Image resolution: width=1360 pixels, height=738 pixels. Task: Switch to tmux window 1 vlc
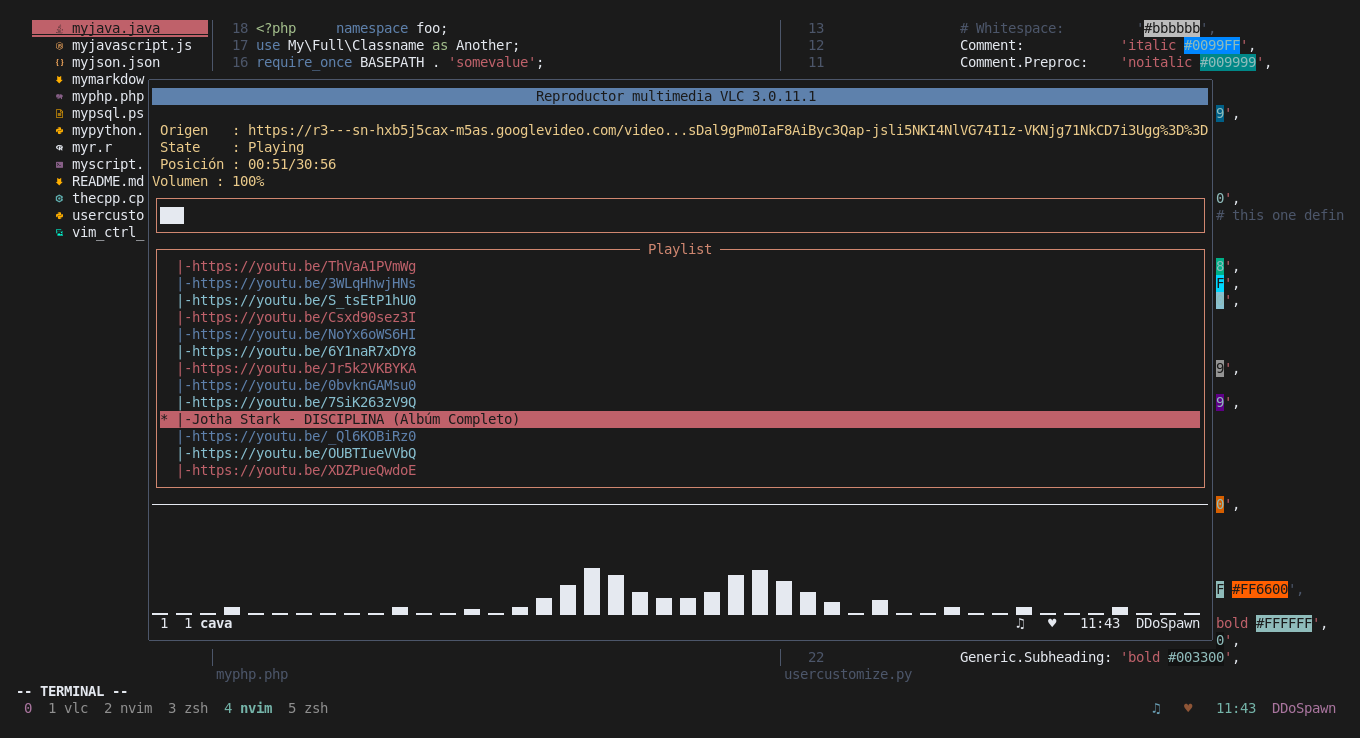[68, 708]
